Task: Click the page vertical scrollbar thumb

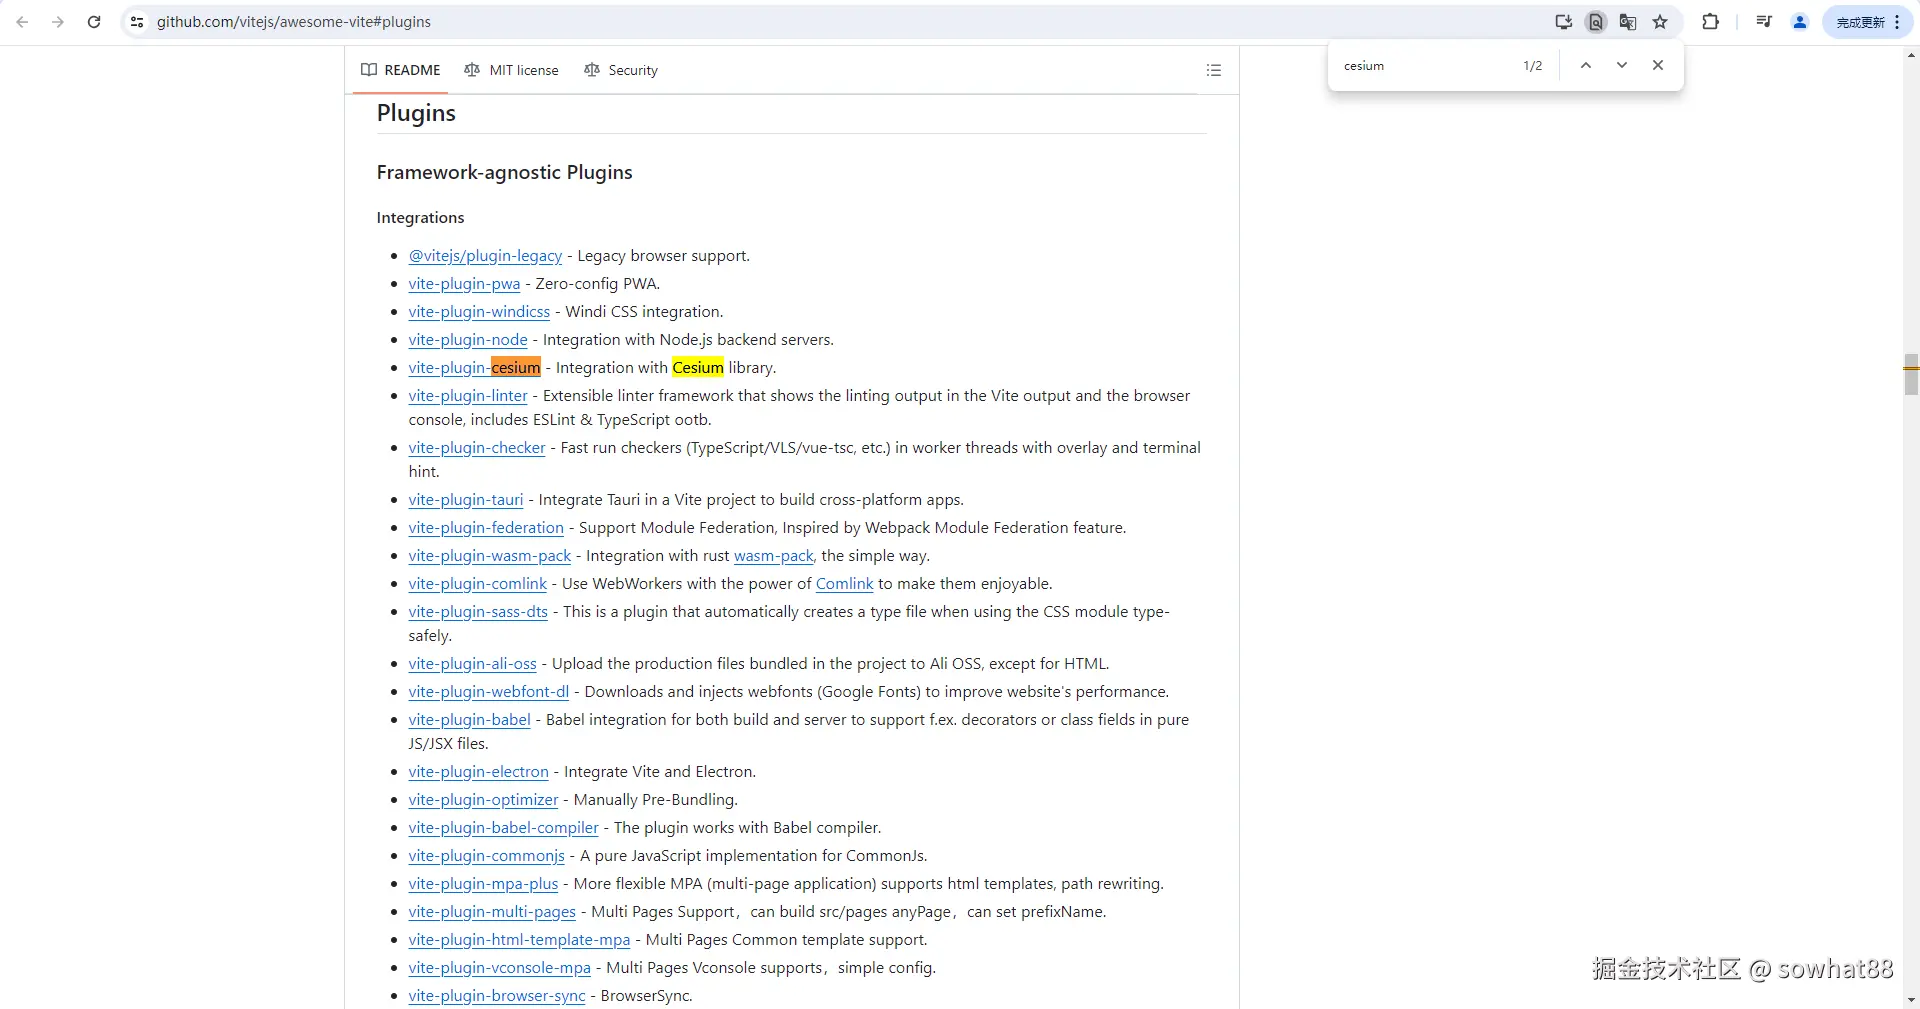Action: [1911, 374]
